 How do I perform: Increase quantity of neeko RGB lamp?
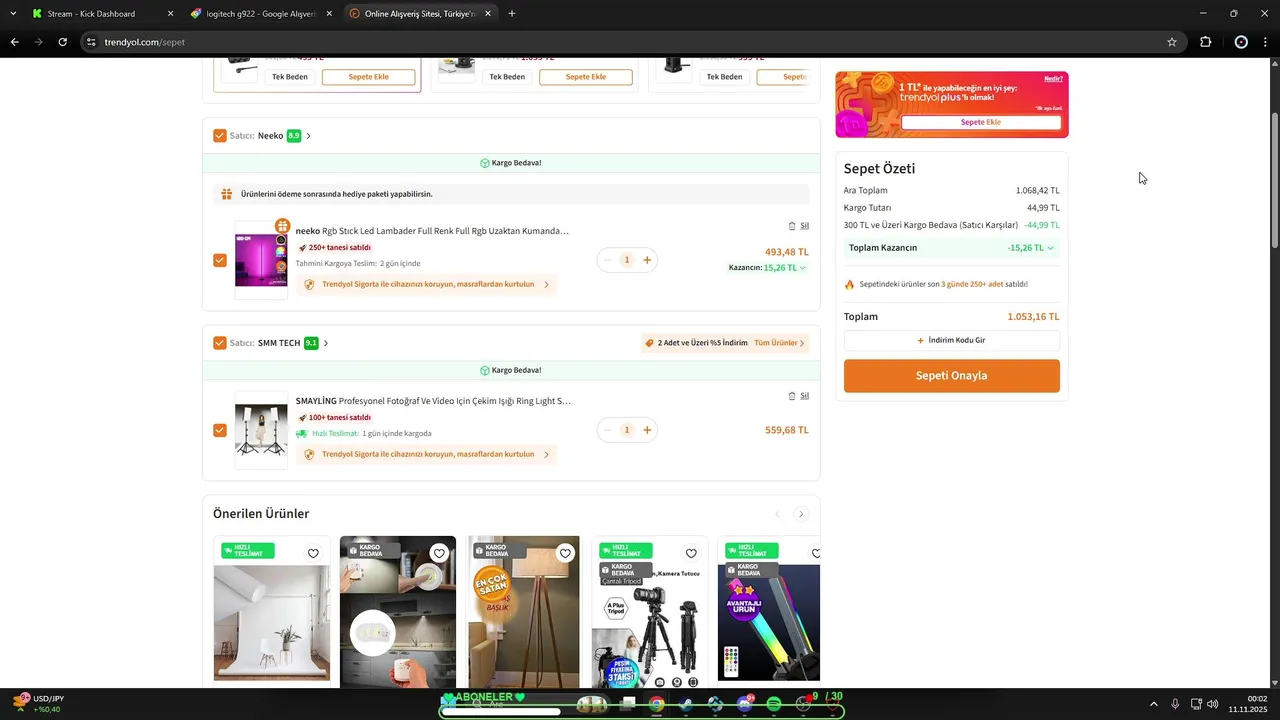[647, 260]
